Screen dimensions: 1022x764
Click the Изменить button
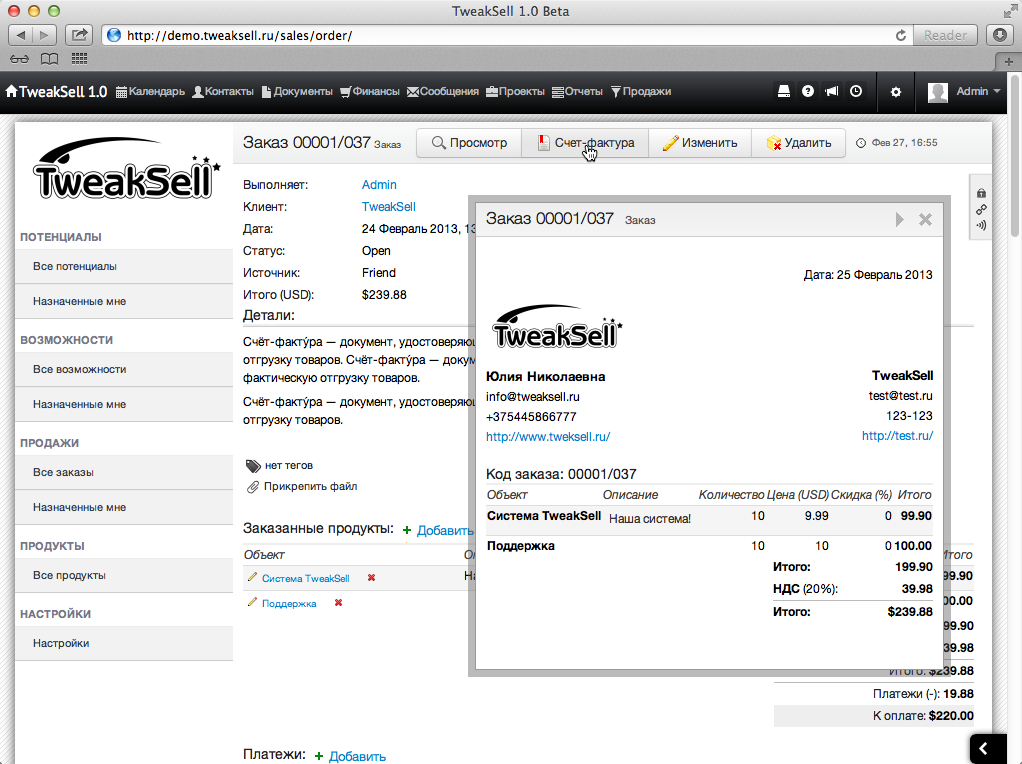click(700, 143)
